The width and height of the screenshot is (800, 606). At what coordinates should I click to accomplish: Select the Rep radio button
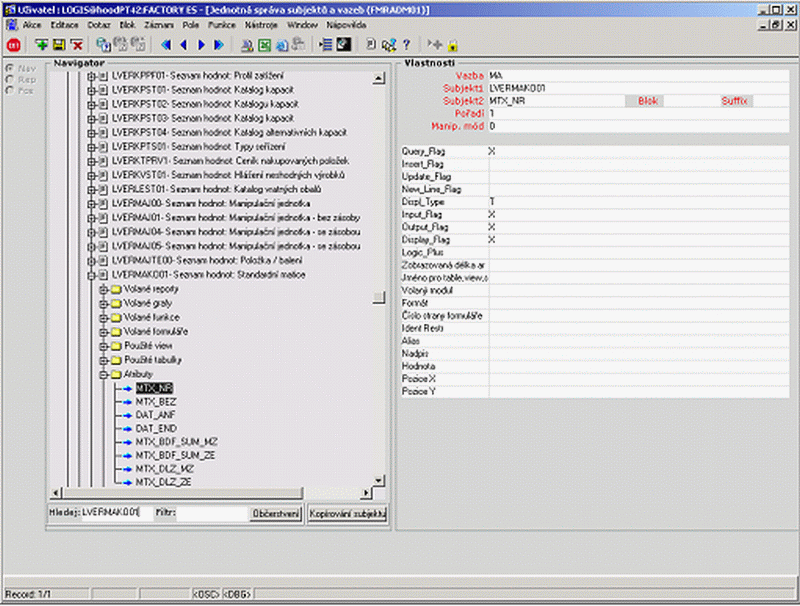(9, 79)
